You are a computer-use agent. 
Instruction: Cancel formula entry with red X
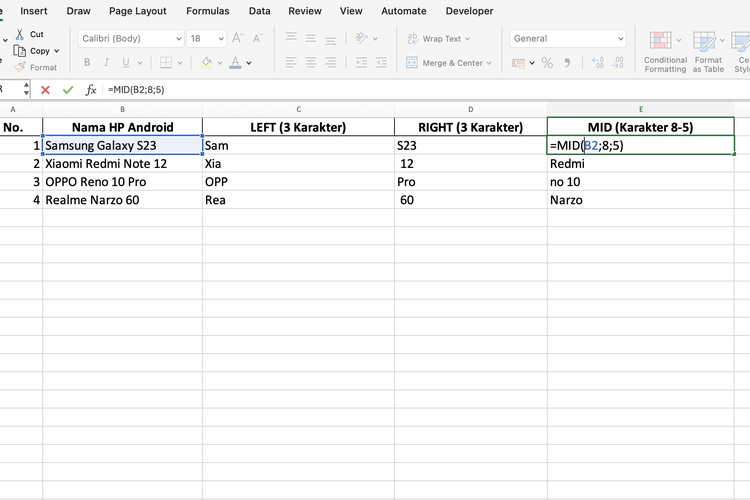45,89
